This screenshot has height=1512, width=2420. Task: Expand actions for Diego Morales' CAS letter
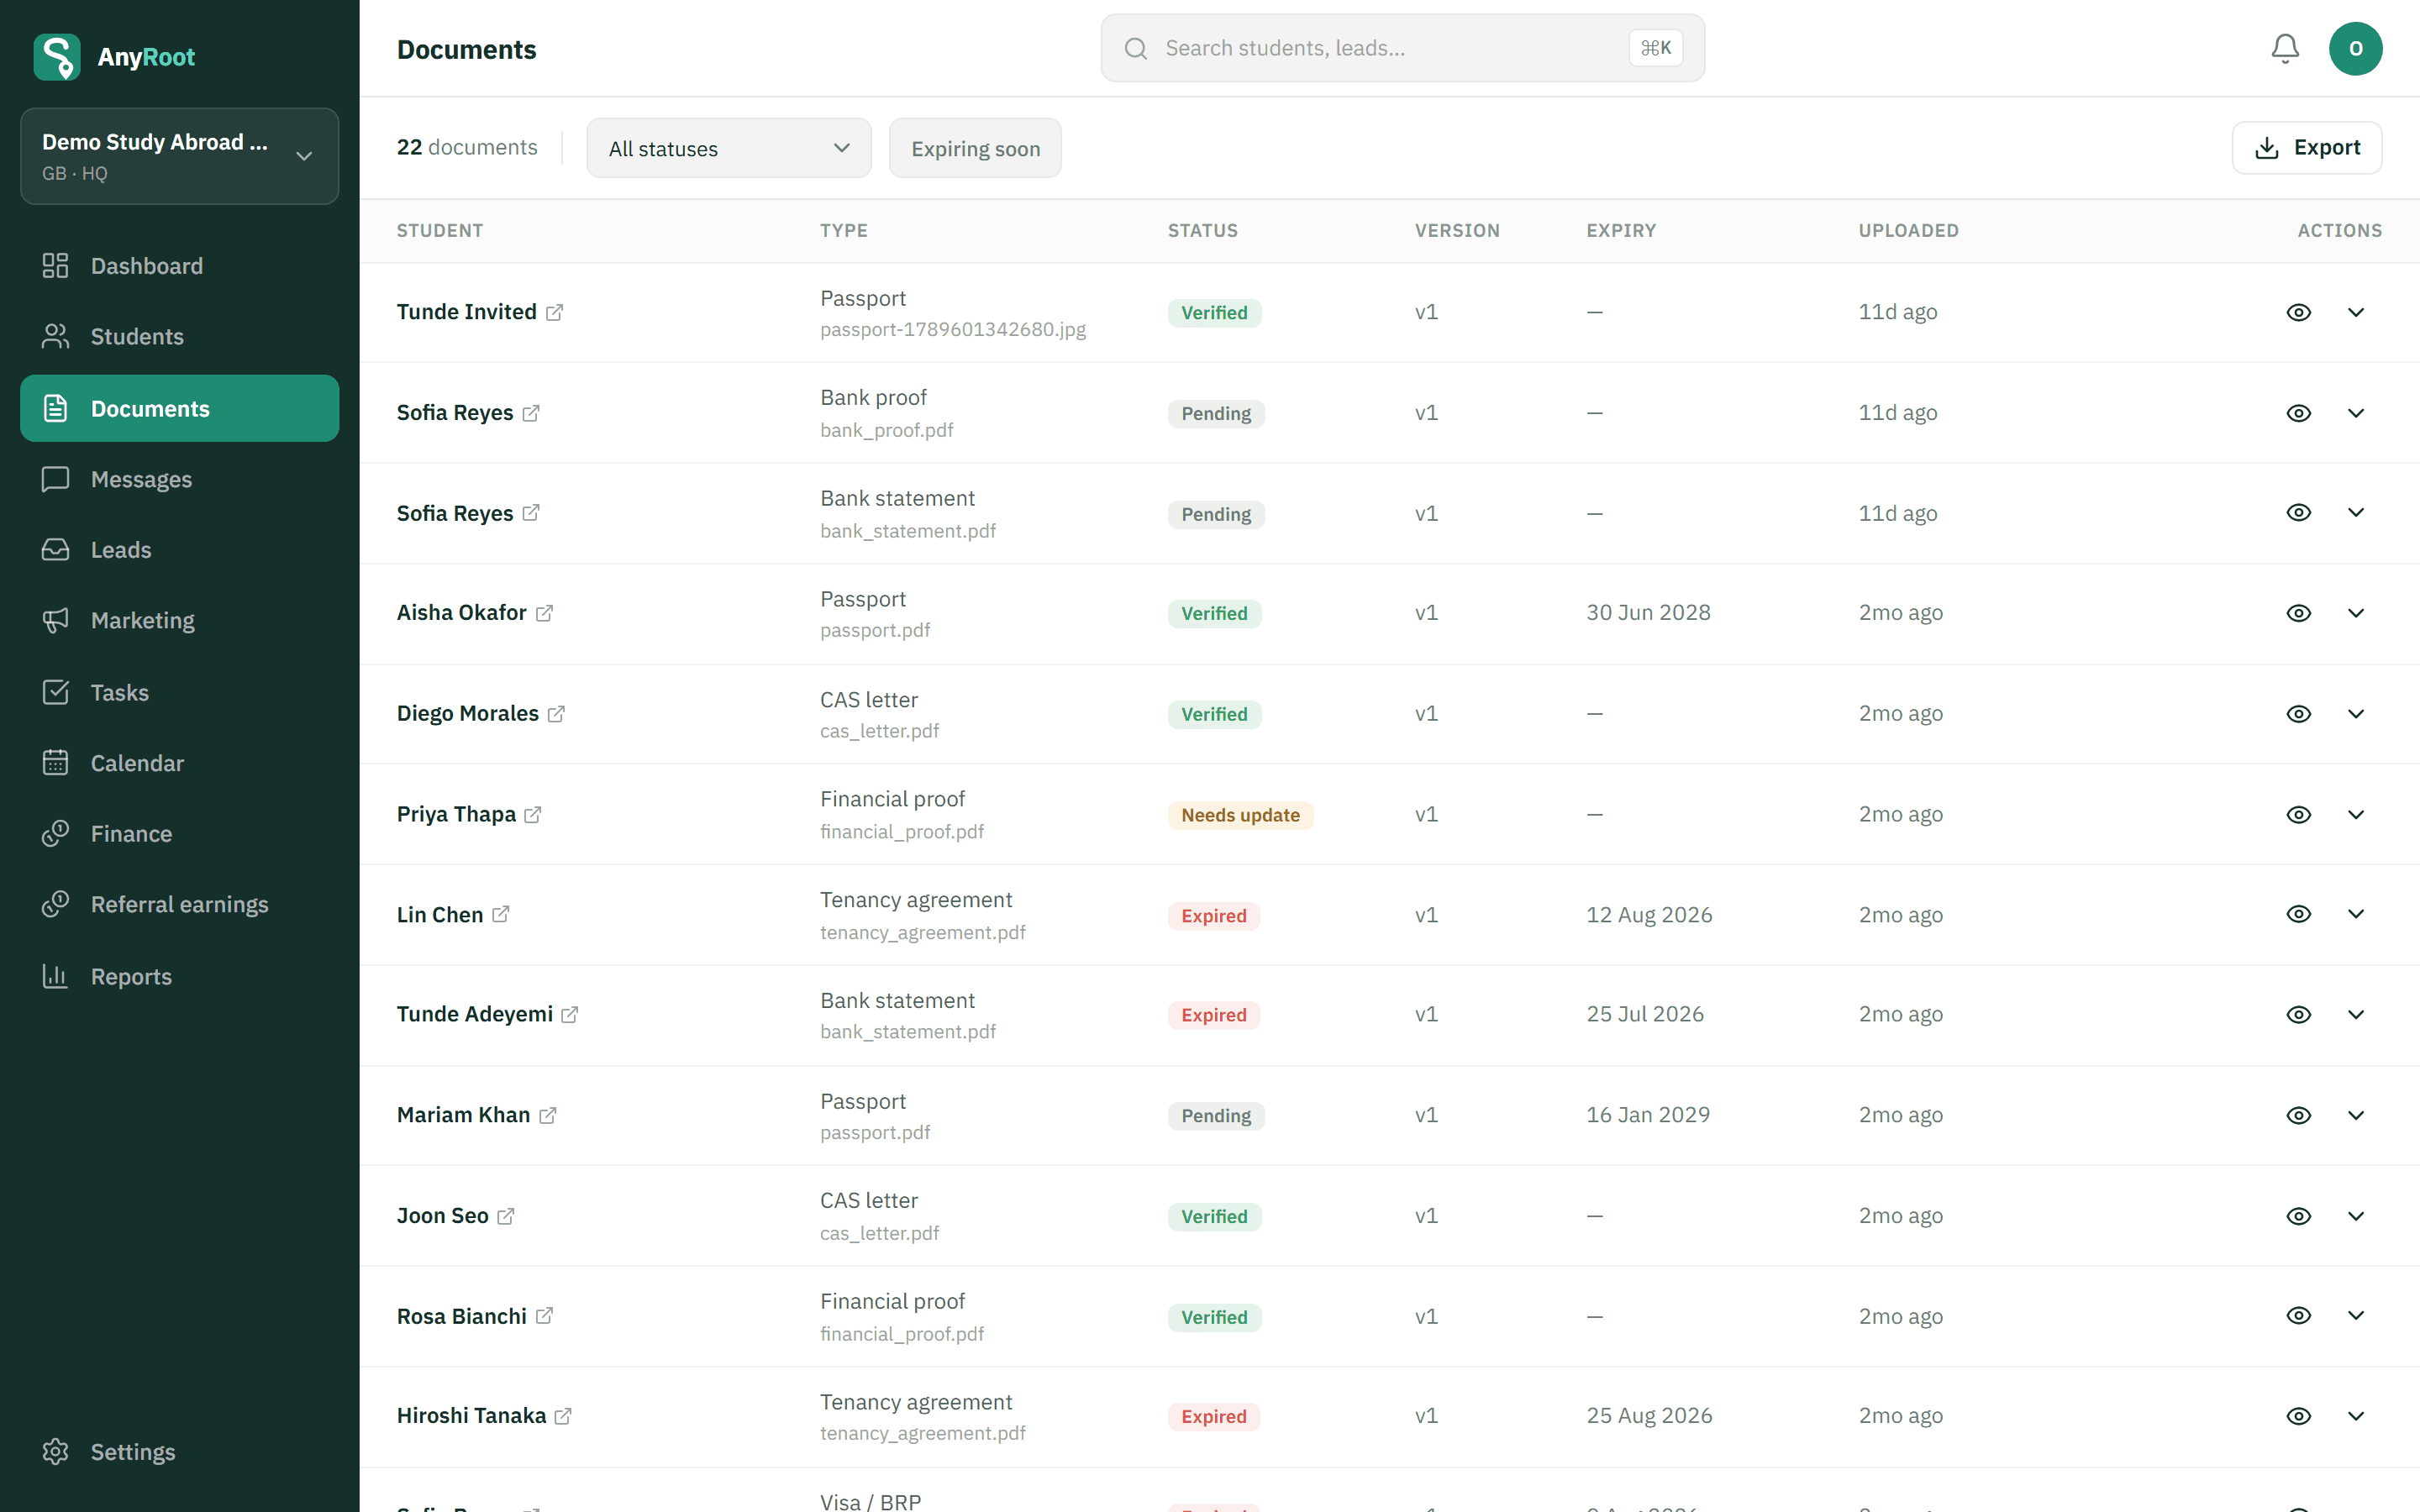2356,714
